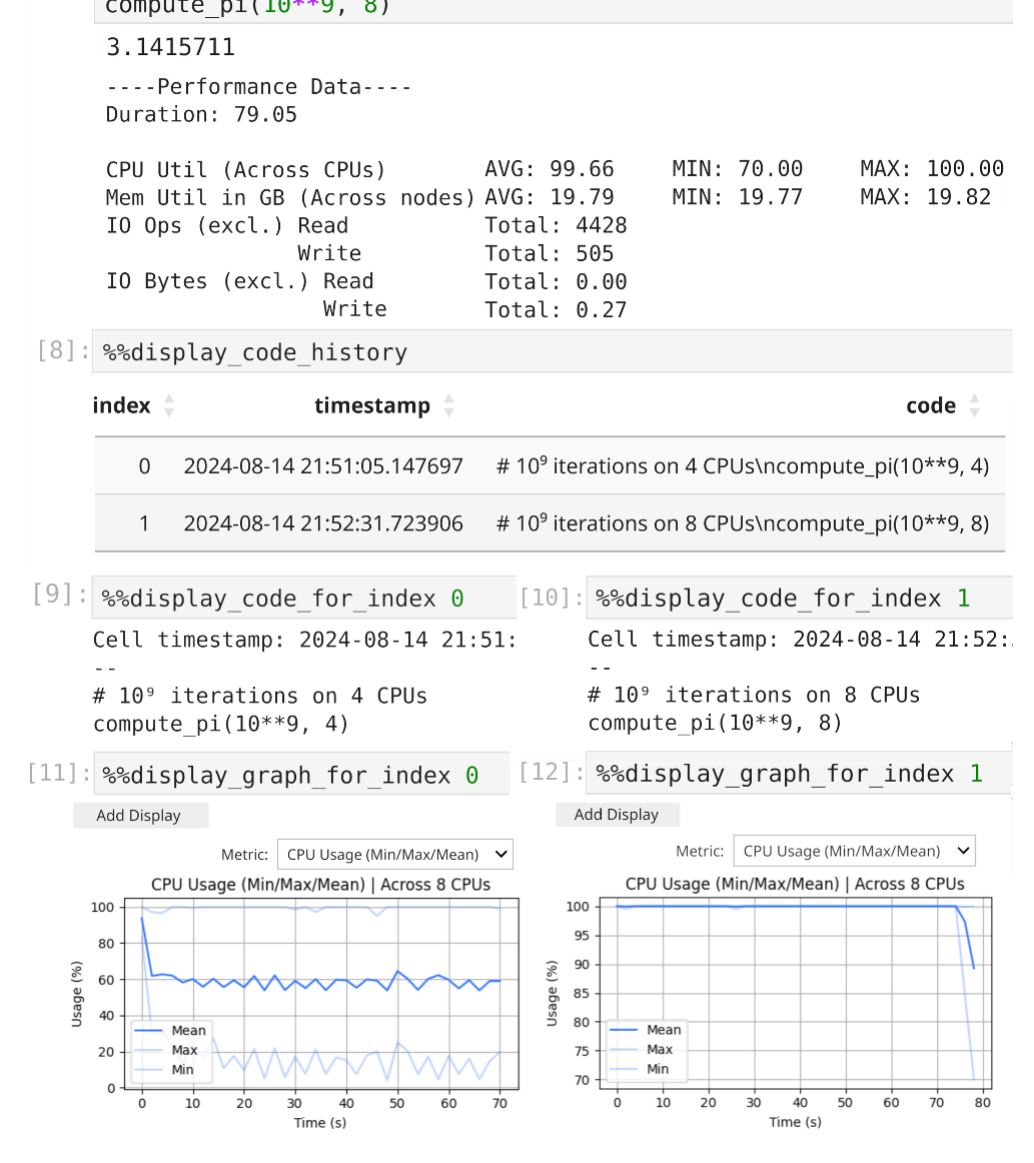1034x1163 pixels.
Task: Click the %%display_code_for_index 1 cell
Action: click(799, 598)
